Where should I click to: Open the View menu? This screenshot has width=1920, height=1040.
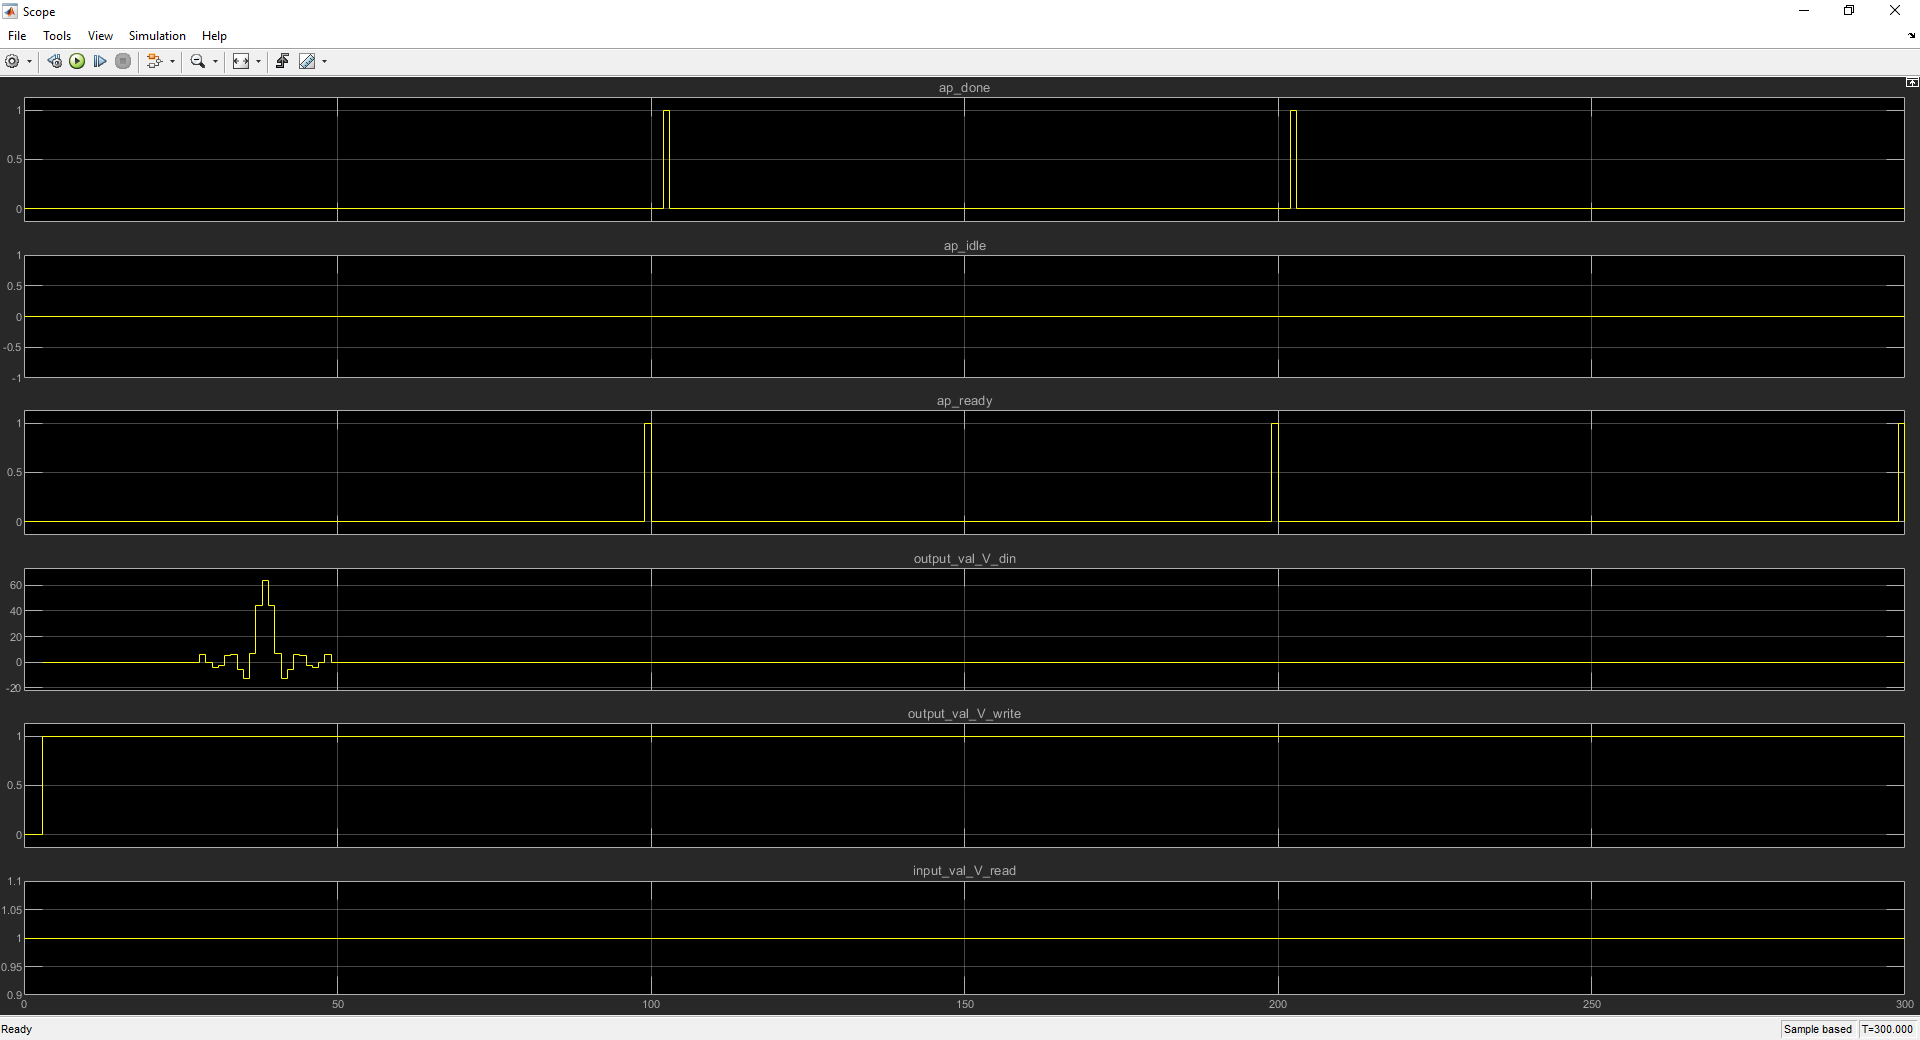click(x=100, y=36)
